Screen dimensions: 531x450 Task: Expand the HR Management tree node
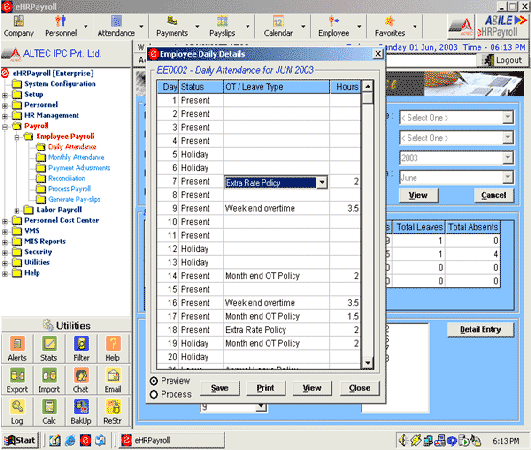(x=5, y=116)
